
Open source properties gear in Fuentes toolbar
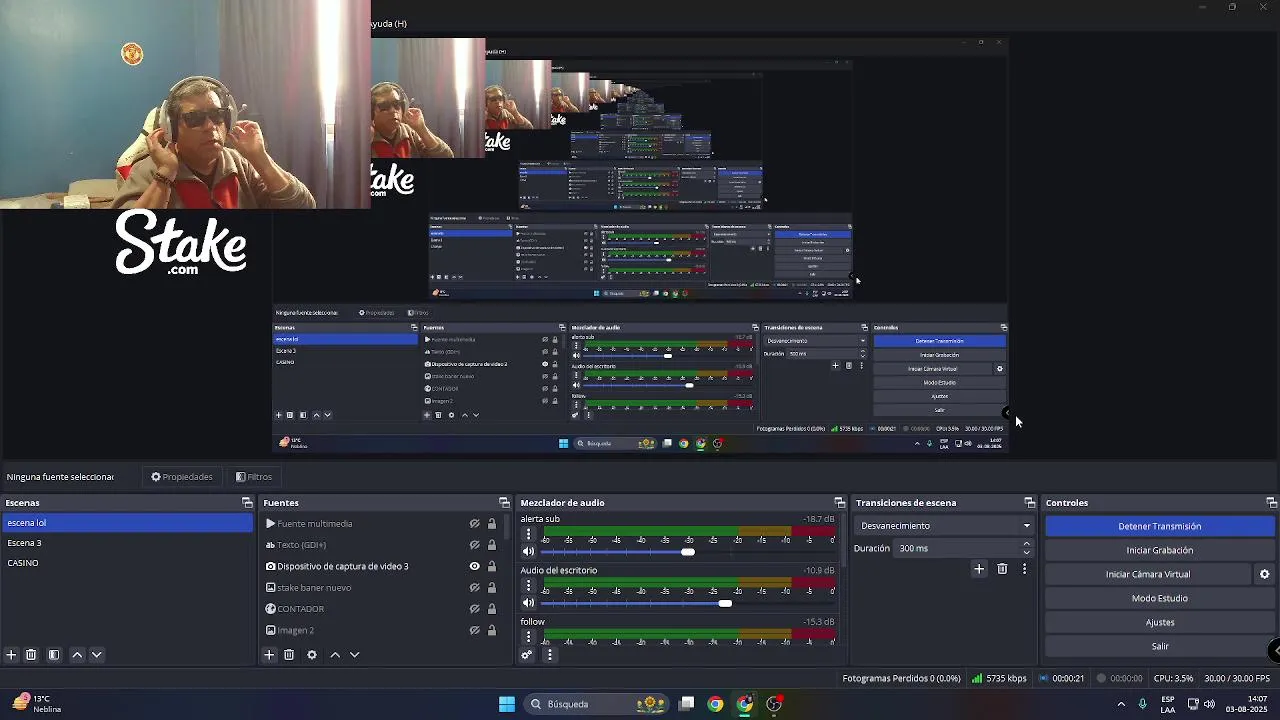click(x=312, y=655)
